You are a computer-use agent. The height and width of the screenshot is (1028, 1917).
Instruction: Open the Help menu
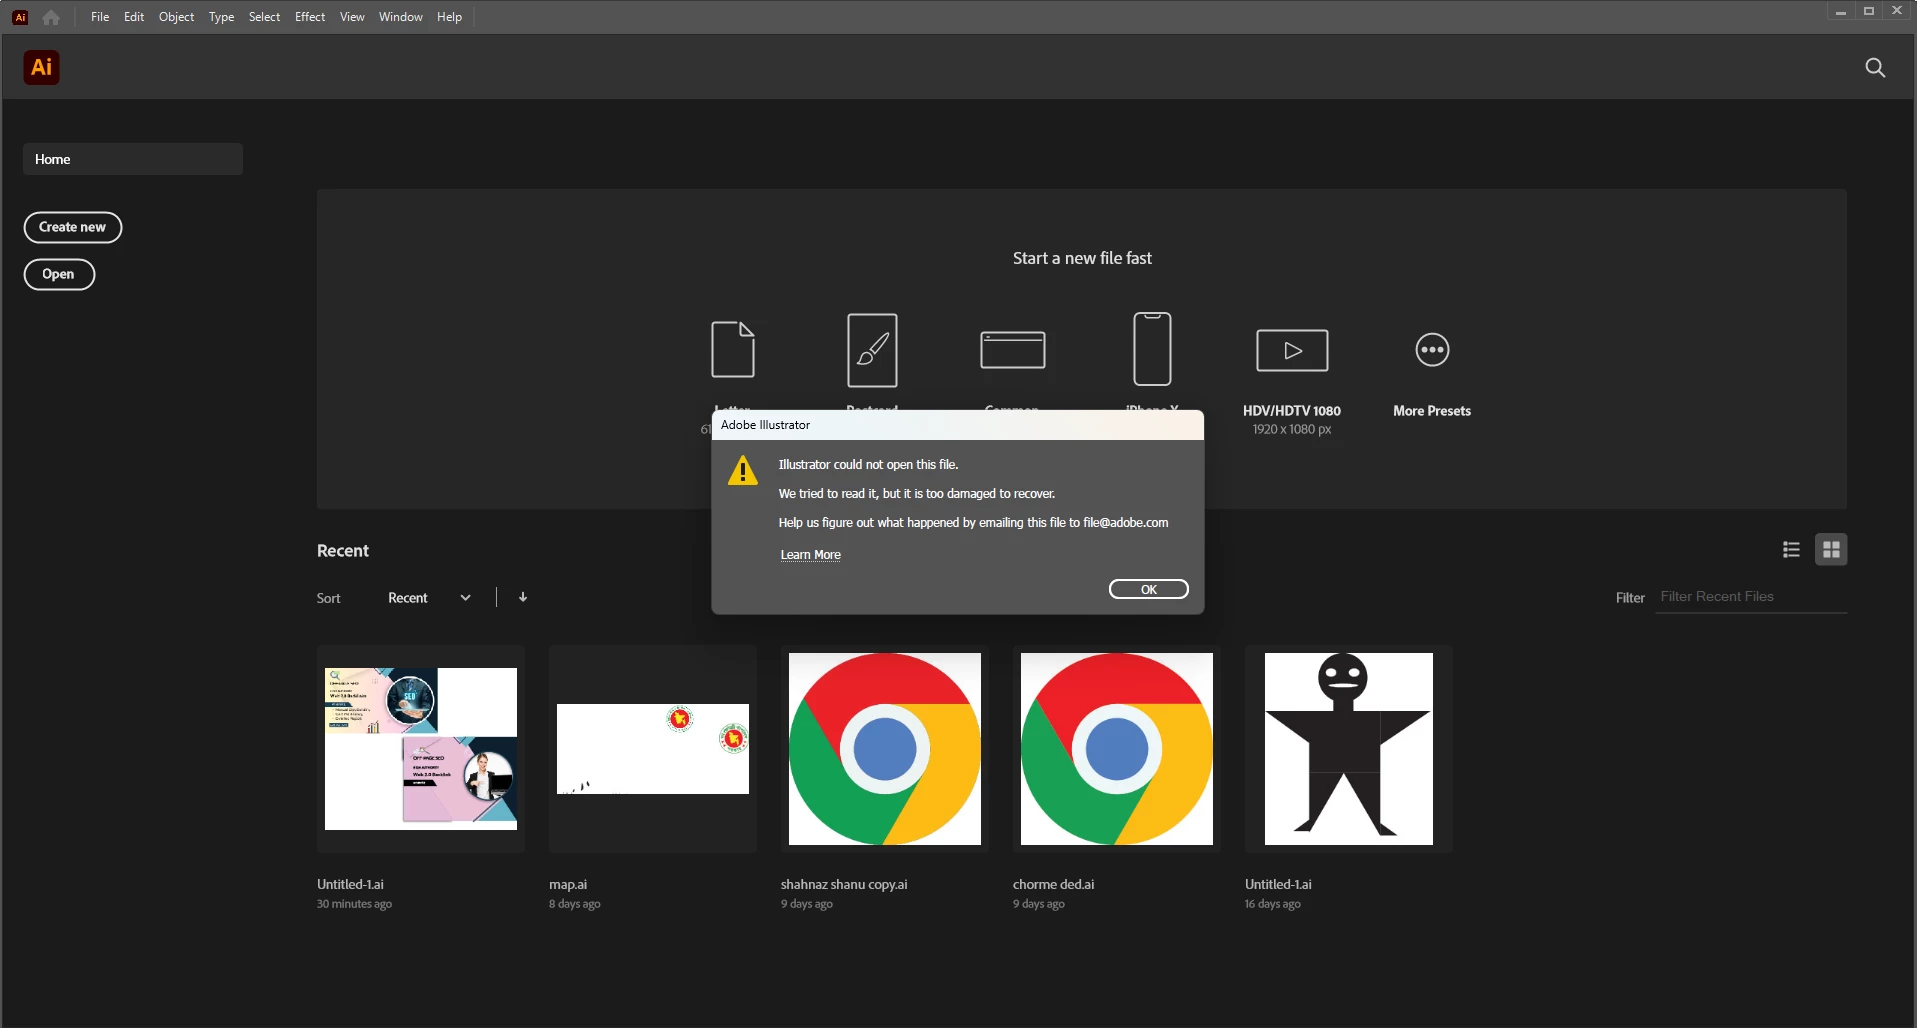coord(449,17)
